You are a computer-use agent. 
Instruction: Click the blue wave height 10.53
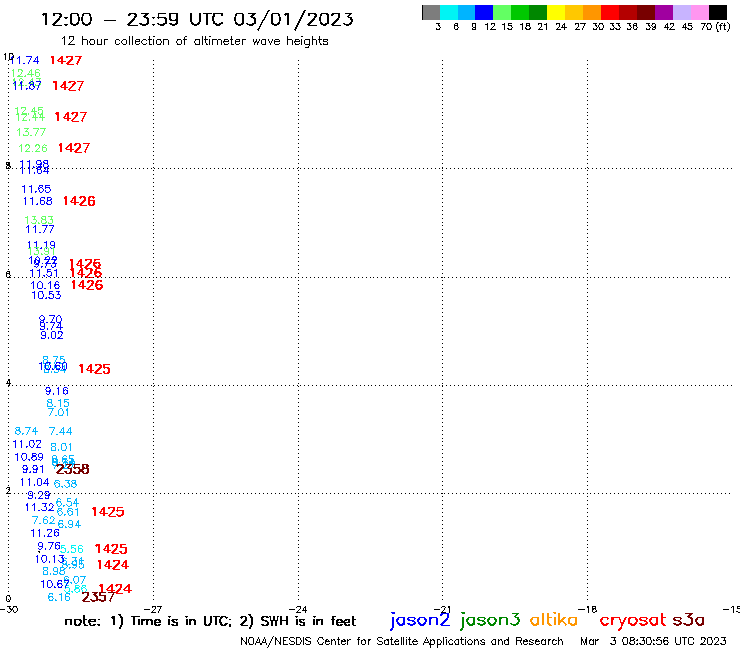click(x=46, y=295)
